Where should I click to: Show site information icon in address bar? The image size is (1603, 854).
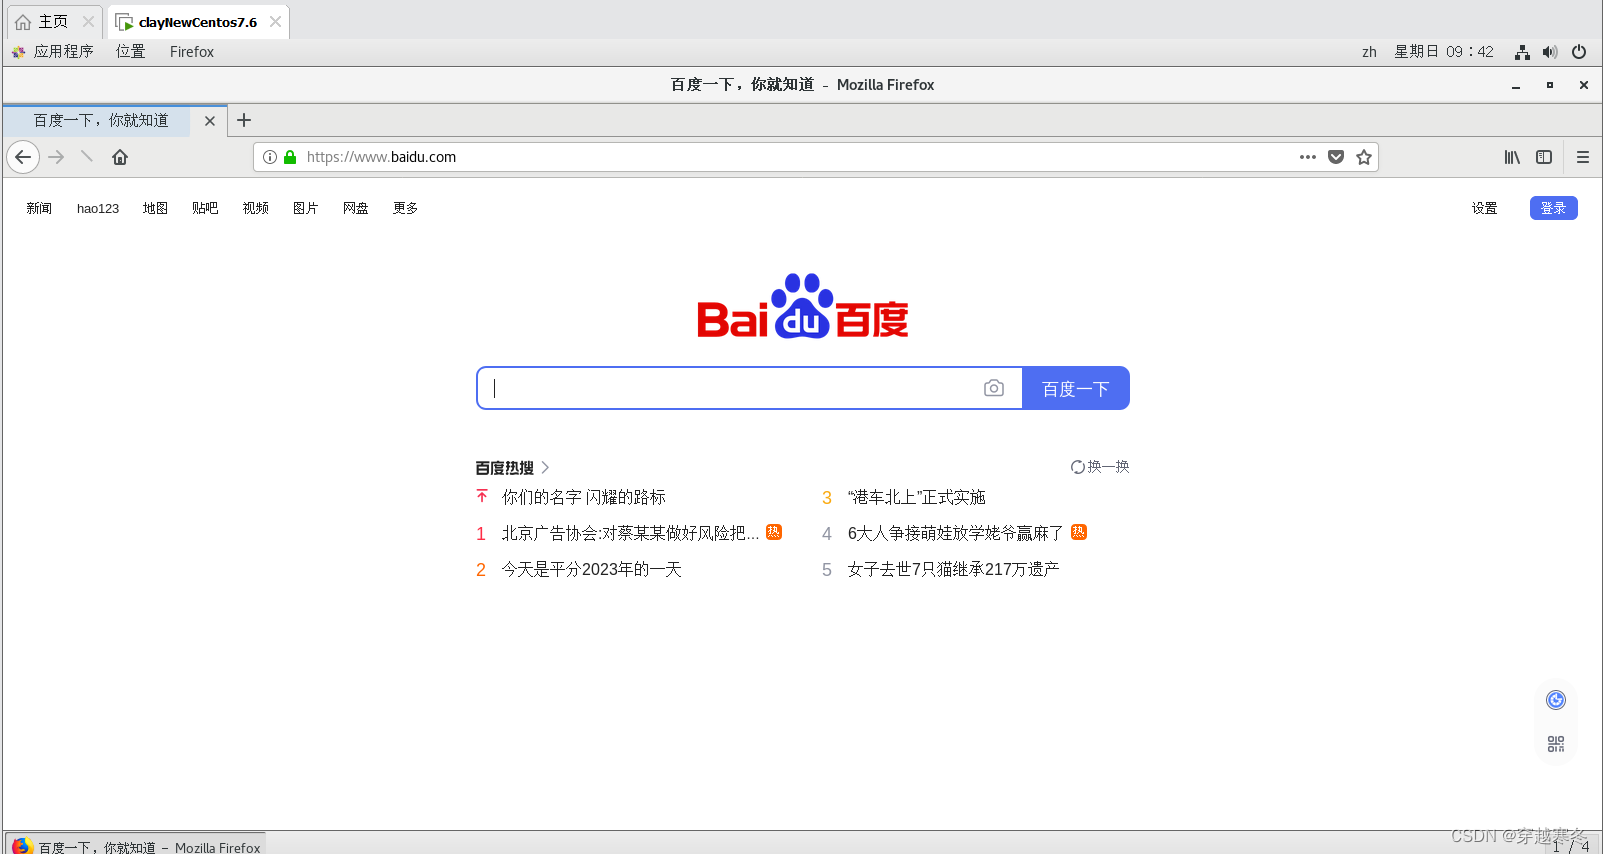(x=270, y=157)
